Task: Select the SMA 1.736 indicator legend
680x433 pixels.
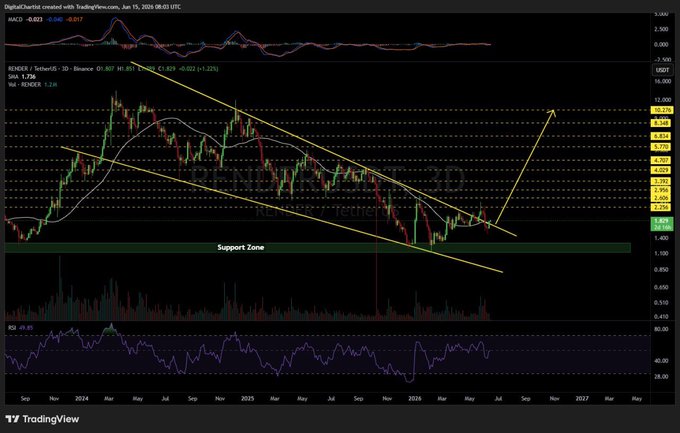Action: 22,77
